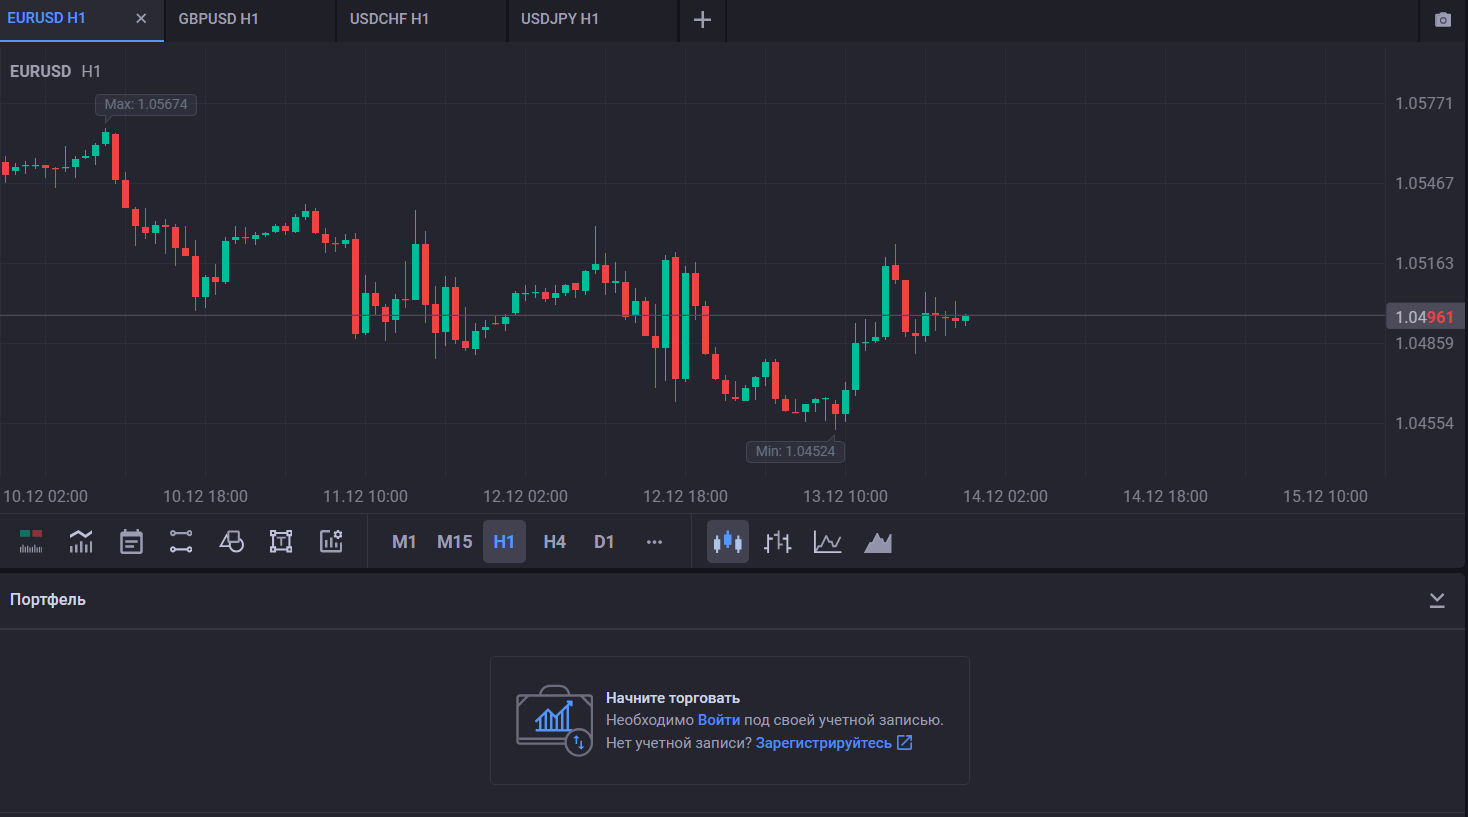The height and width of the screenshot is (817, 1468).
Task: Take chart screenshot with camera icon
Action: pyautogui.click(x=1443, y=20)
